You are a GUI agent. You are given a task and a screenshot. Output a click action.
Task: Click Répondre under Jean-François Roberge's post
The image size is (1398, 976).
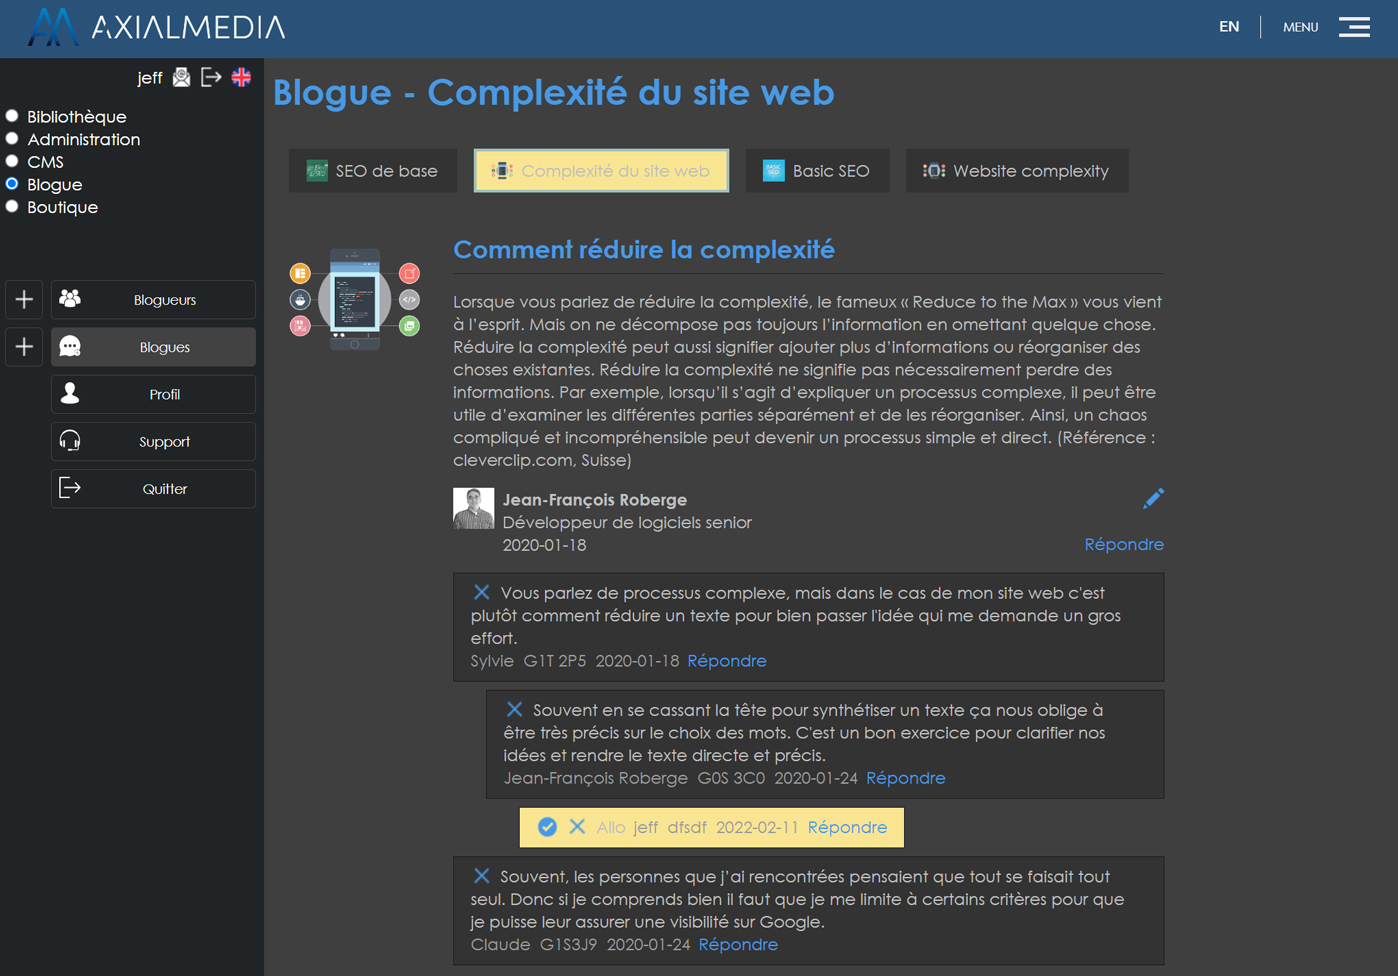[x=1123, y=544]
